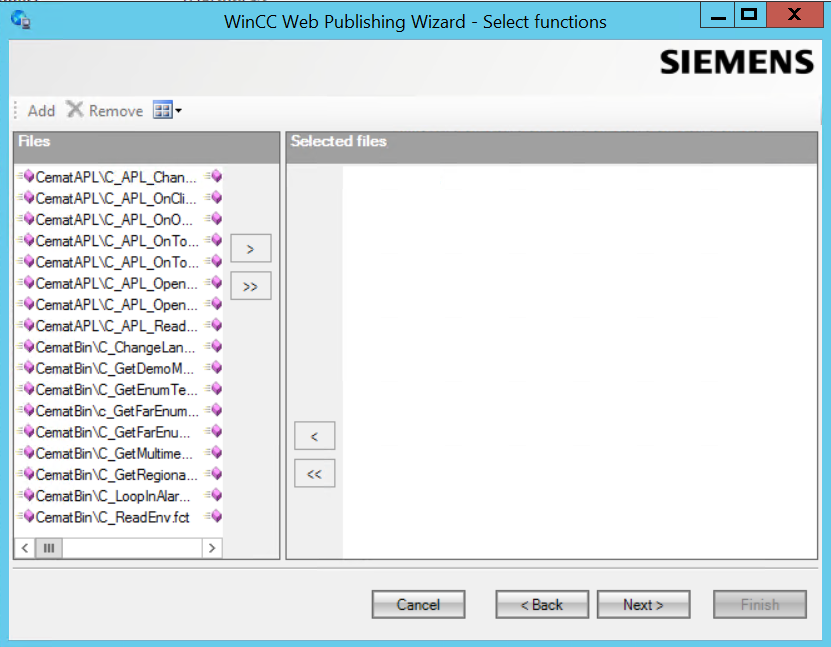
Task: Minimize the Web Publishing Wizard window
Action: tap(718, 15)
